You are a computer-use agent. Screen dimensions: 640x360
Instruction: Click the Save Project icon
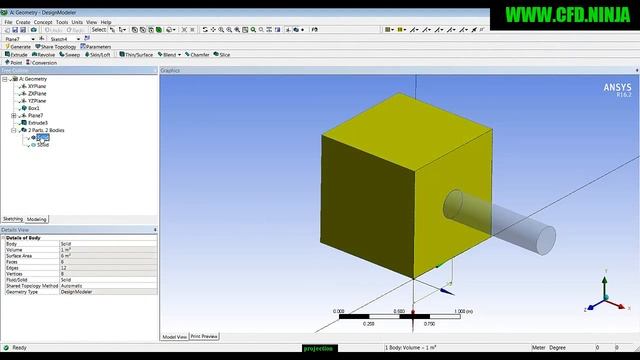tap(15, 30)
